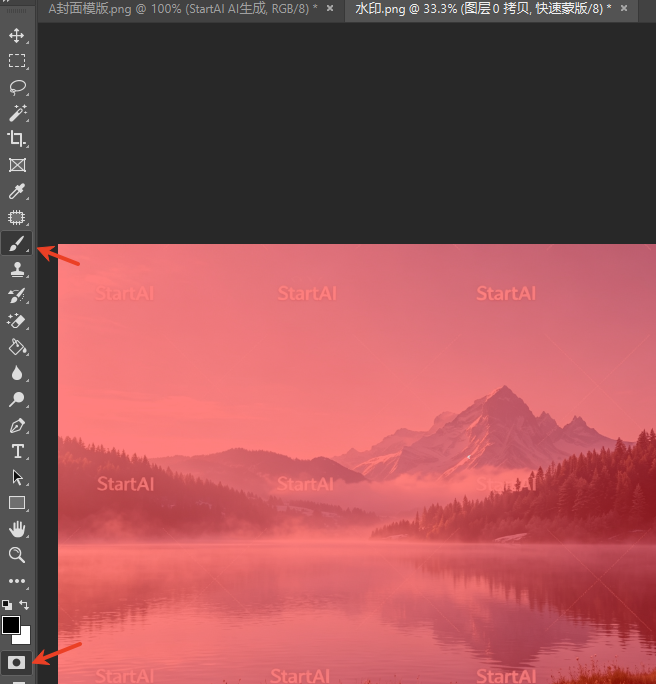Choose the Eyedropper tool
The width and height of the screenshot is (656, 684).
pos(17,192)
